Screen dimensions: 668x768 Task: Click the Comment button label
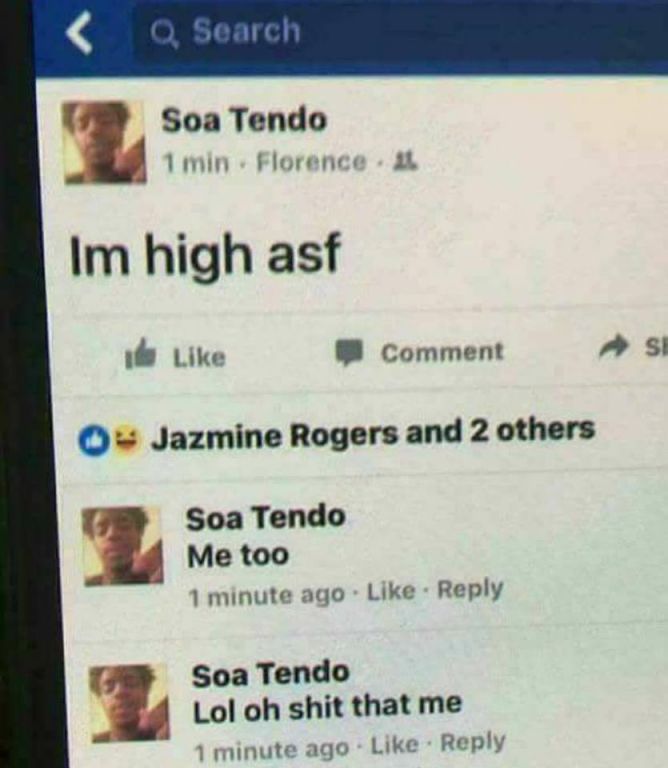point(442,352)
